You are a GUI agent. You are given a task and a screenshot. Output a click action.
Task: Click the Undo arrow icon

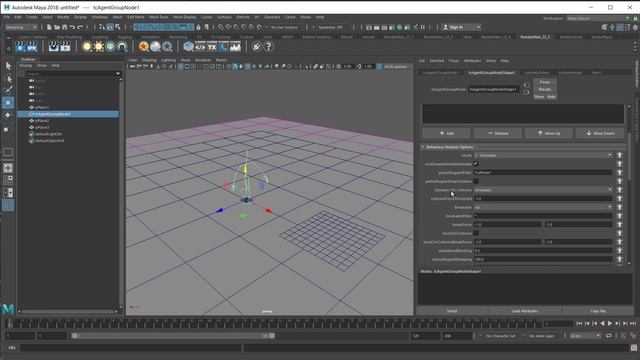click(72, 27)
